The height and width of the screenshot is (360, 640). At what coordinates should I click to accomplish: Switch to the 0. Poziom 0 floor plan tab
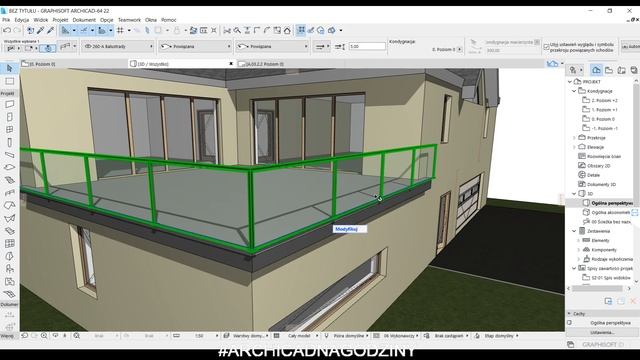(73, 64)
